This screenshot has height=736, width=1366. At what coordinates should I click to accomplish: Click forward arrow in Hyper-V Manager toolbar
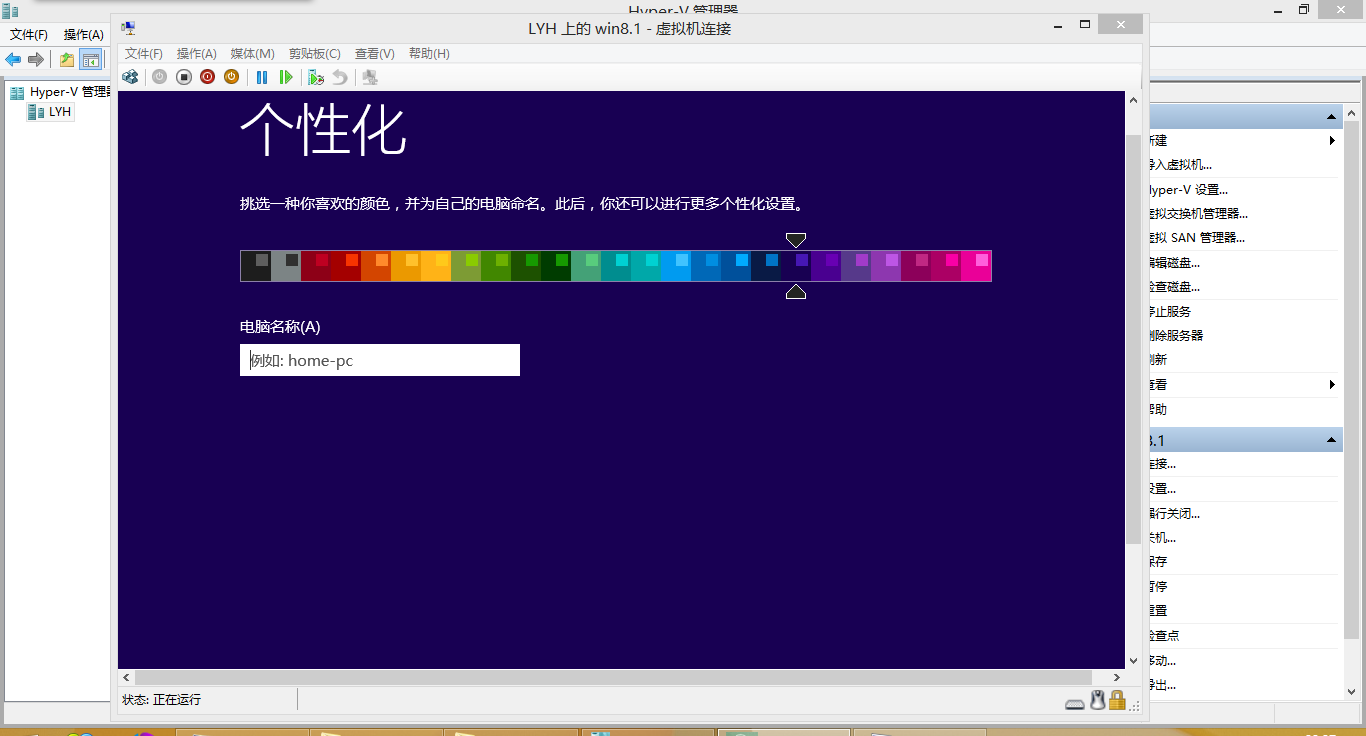pyautogui.click(x=36, y=60)
